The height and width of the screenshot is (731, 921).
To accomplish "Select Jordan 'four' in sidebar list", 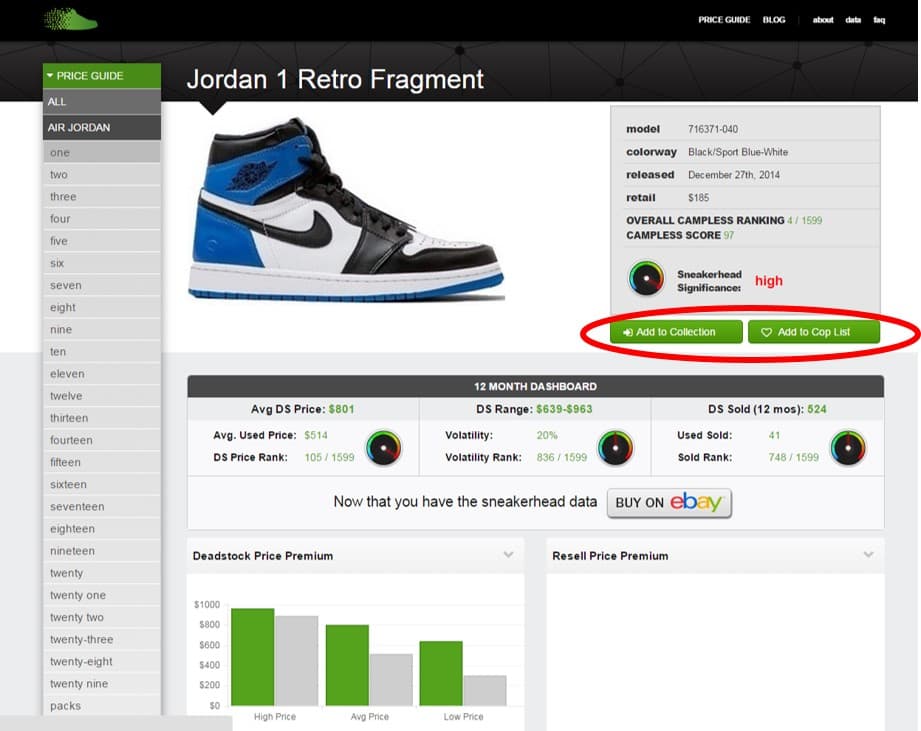I will coord(102,219).
